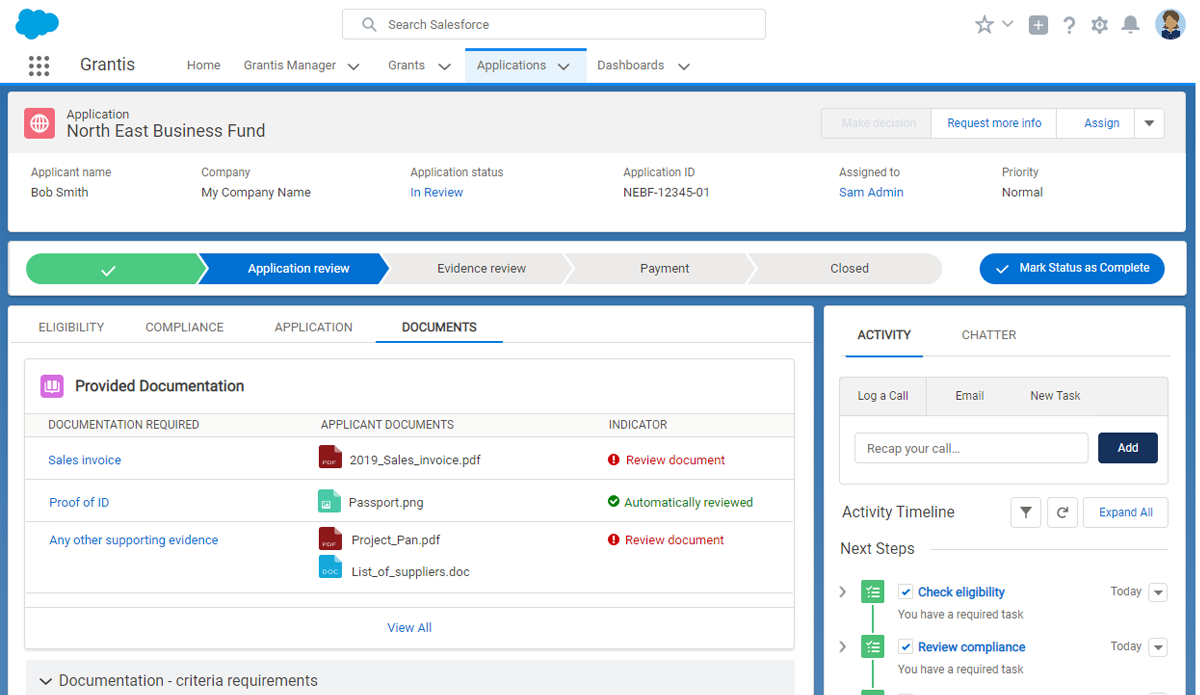Click the red Application globe icon
This screenshot has height=695, width=1200.
point(39,123)
